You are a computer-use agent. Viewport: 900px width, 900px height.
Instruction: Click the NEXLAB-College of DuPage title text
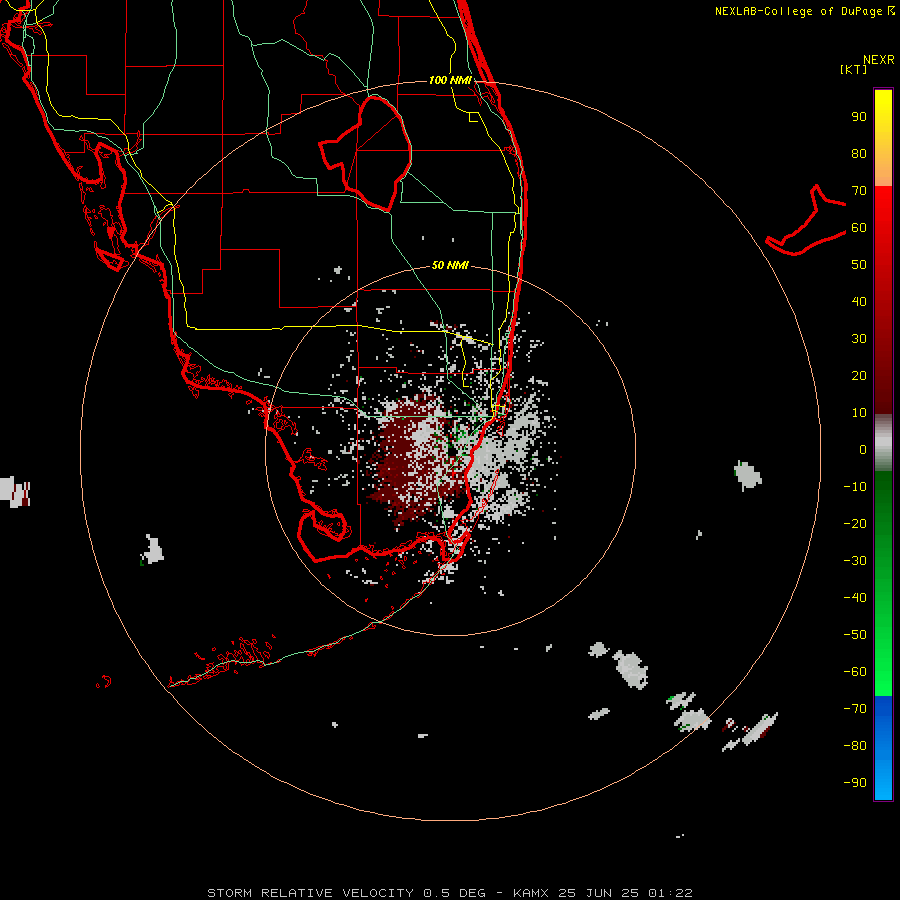(800, 11)
